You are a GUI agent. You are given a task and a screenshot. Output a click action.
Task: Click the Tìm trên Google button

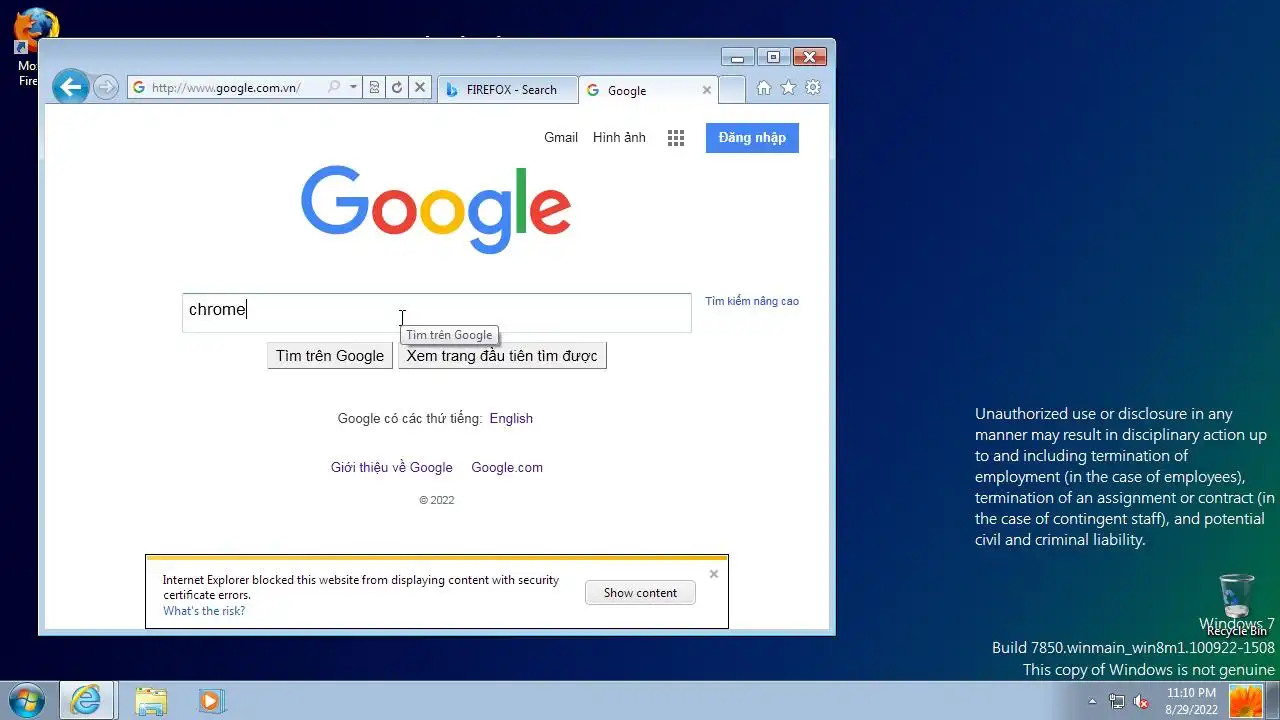(x=330, y=356)
